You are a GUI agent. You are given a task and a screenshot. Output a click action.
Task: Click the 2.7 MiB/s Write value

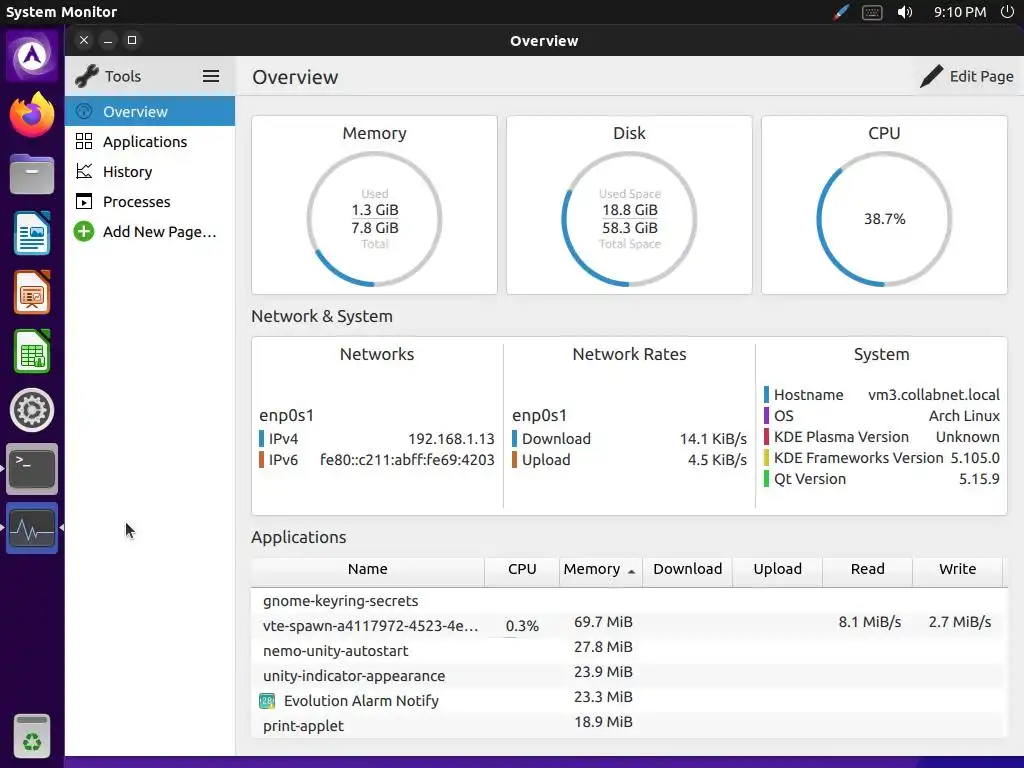(960, 622)
